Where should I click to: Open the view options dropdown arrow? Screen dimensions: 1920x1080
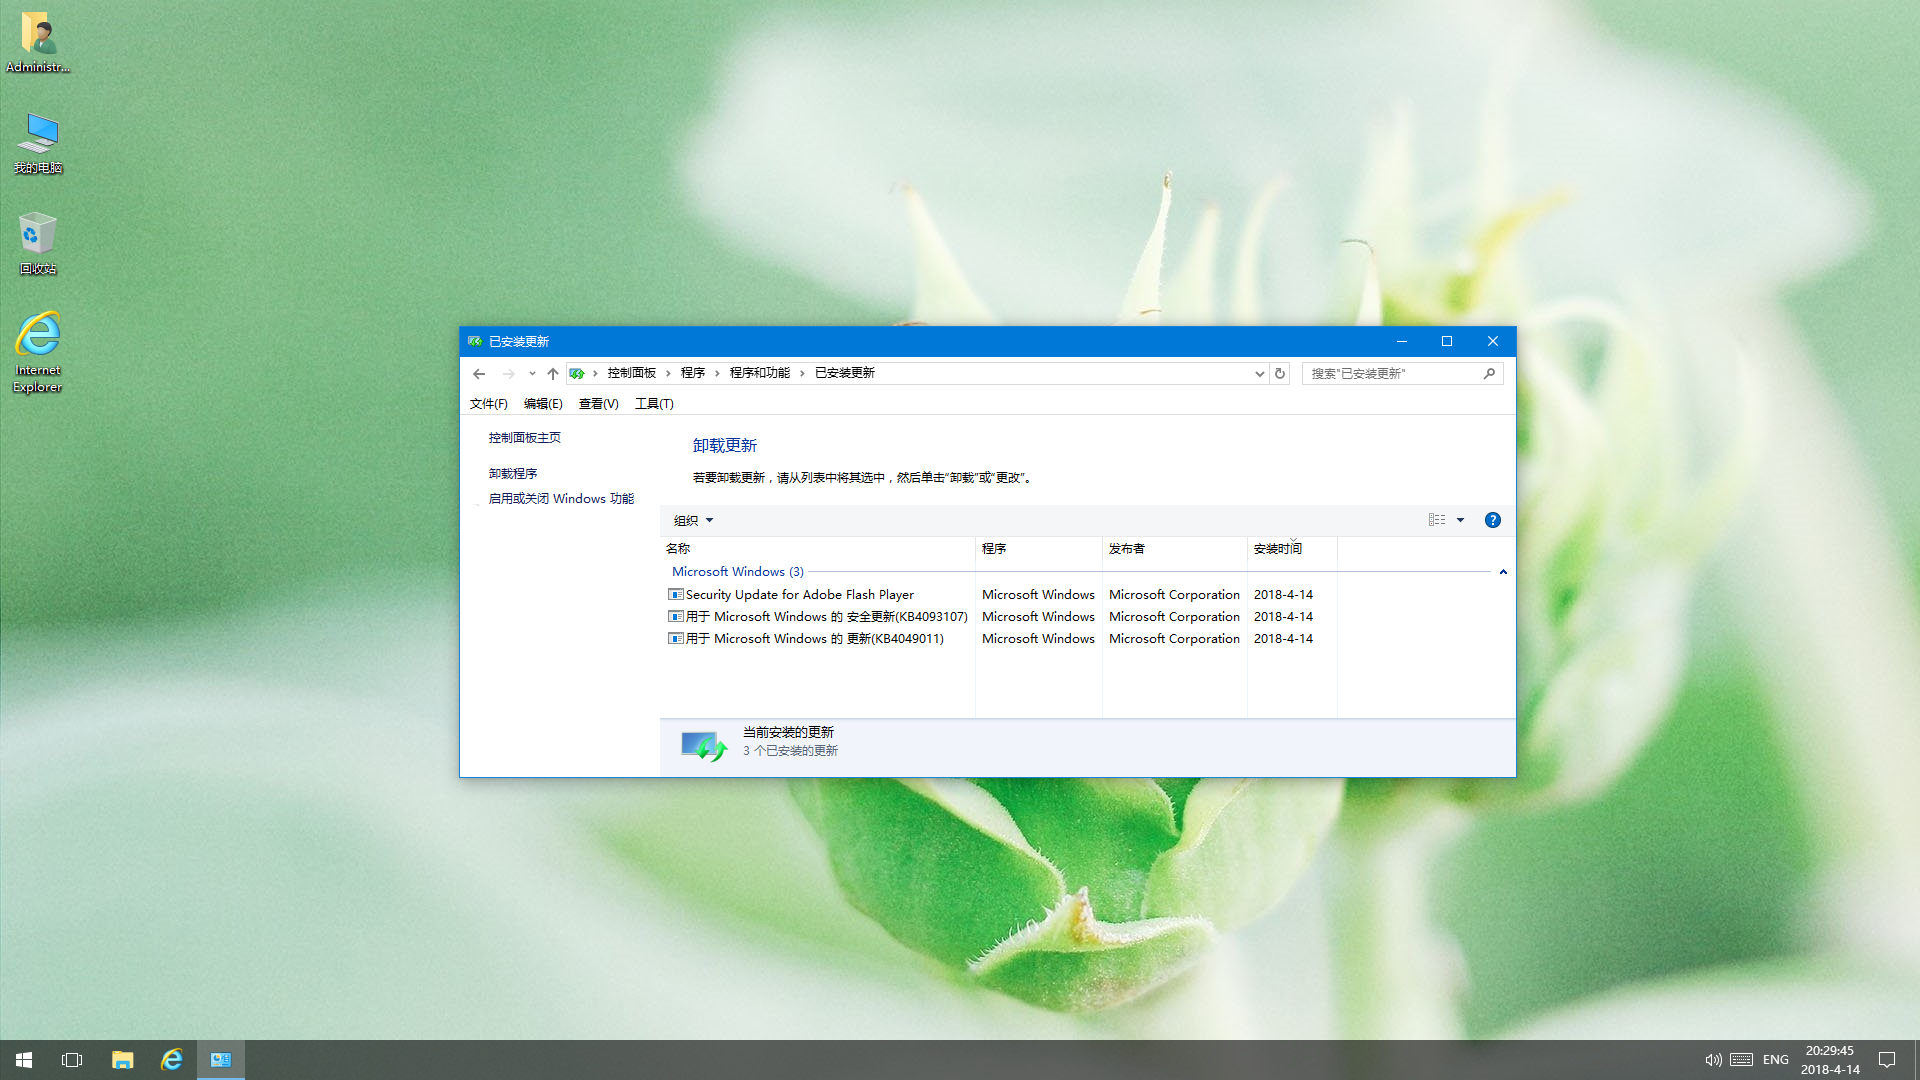[1460, 520]
